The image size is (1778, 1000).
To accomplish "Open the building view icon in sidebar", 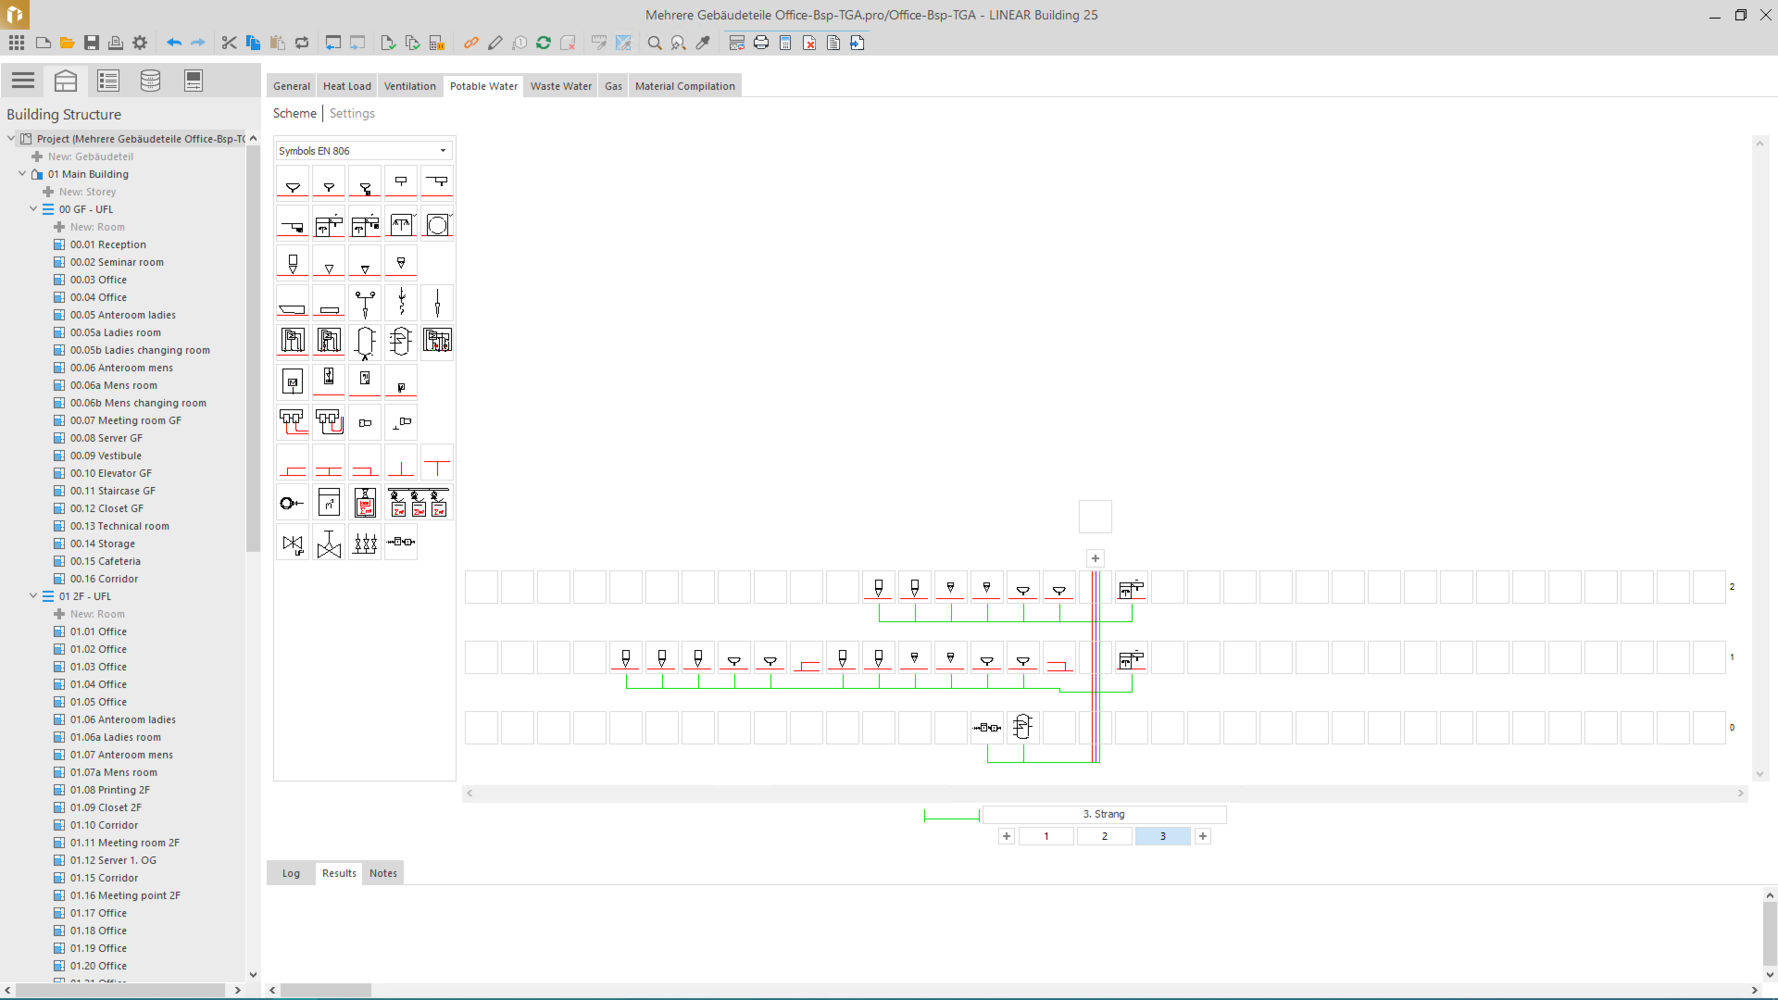I will click(x=66, y=80).
